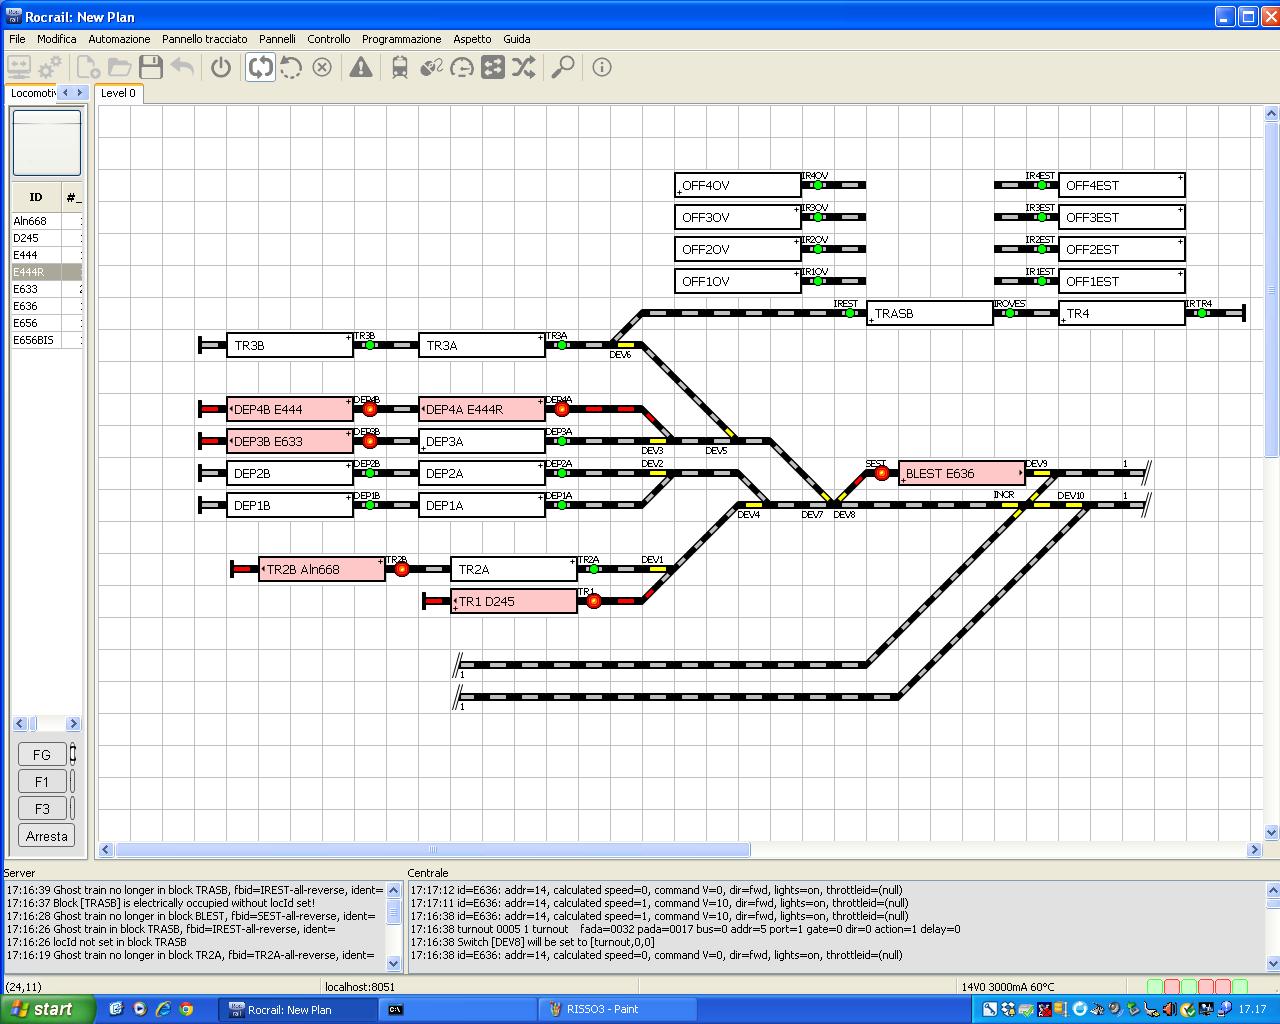Screen dimensions: 1280x1024
Task: Save the plan with the floppy icon
Action: pos(150,68)
